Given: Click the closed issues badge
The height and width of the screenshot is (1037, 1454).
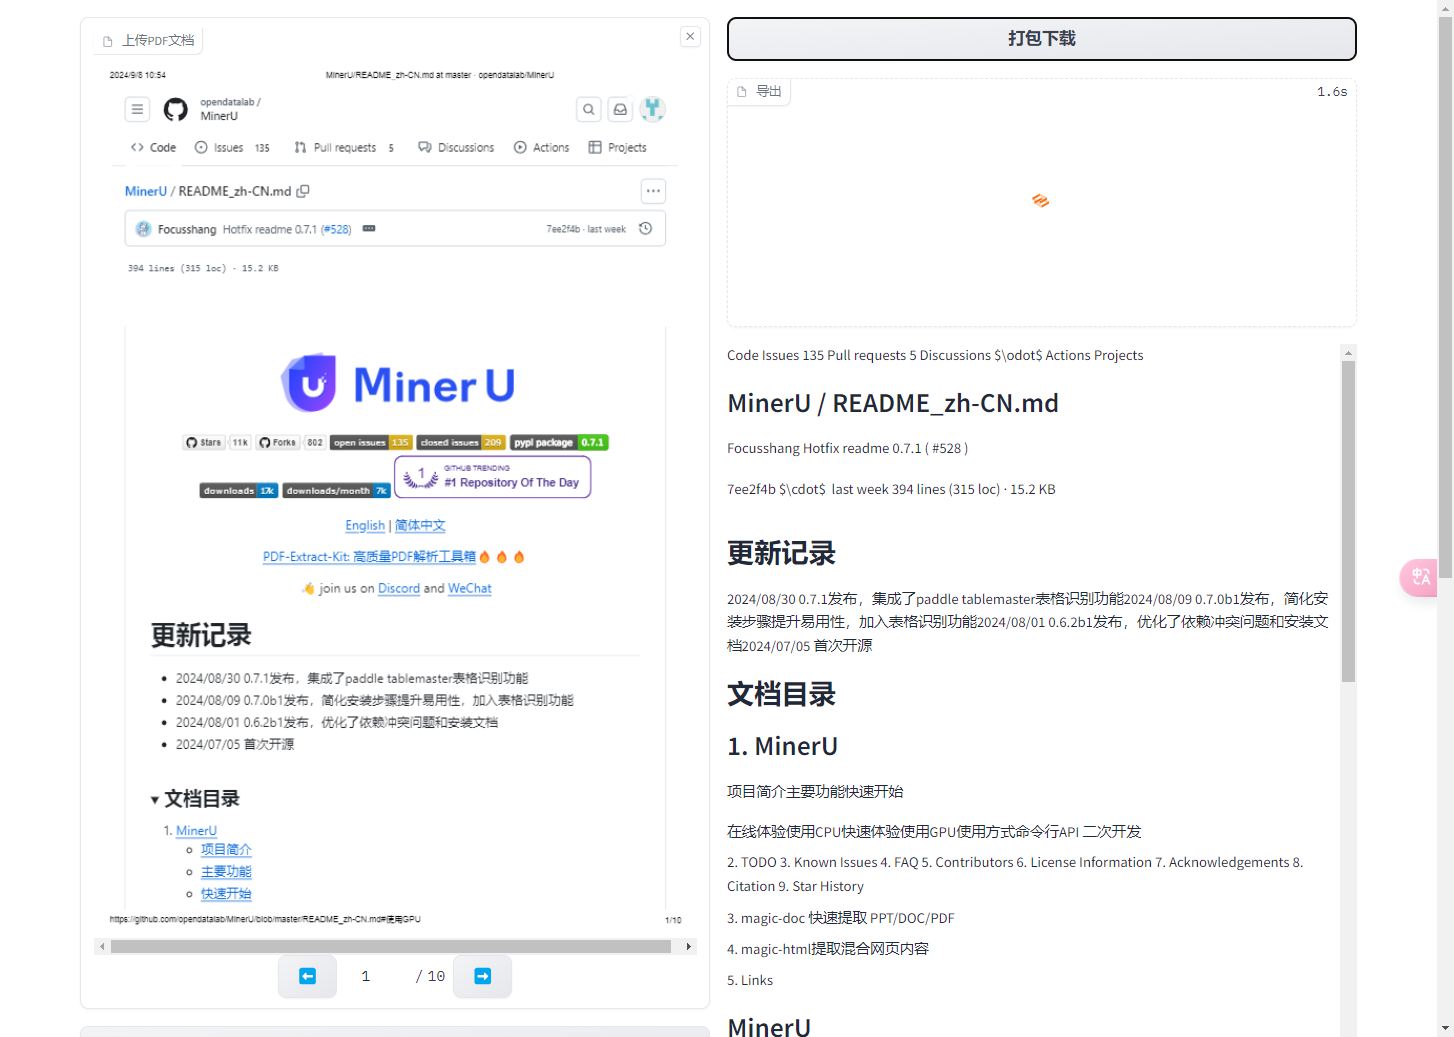Looking at the screenshot, I should [461, 442].
